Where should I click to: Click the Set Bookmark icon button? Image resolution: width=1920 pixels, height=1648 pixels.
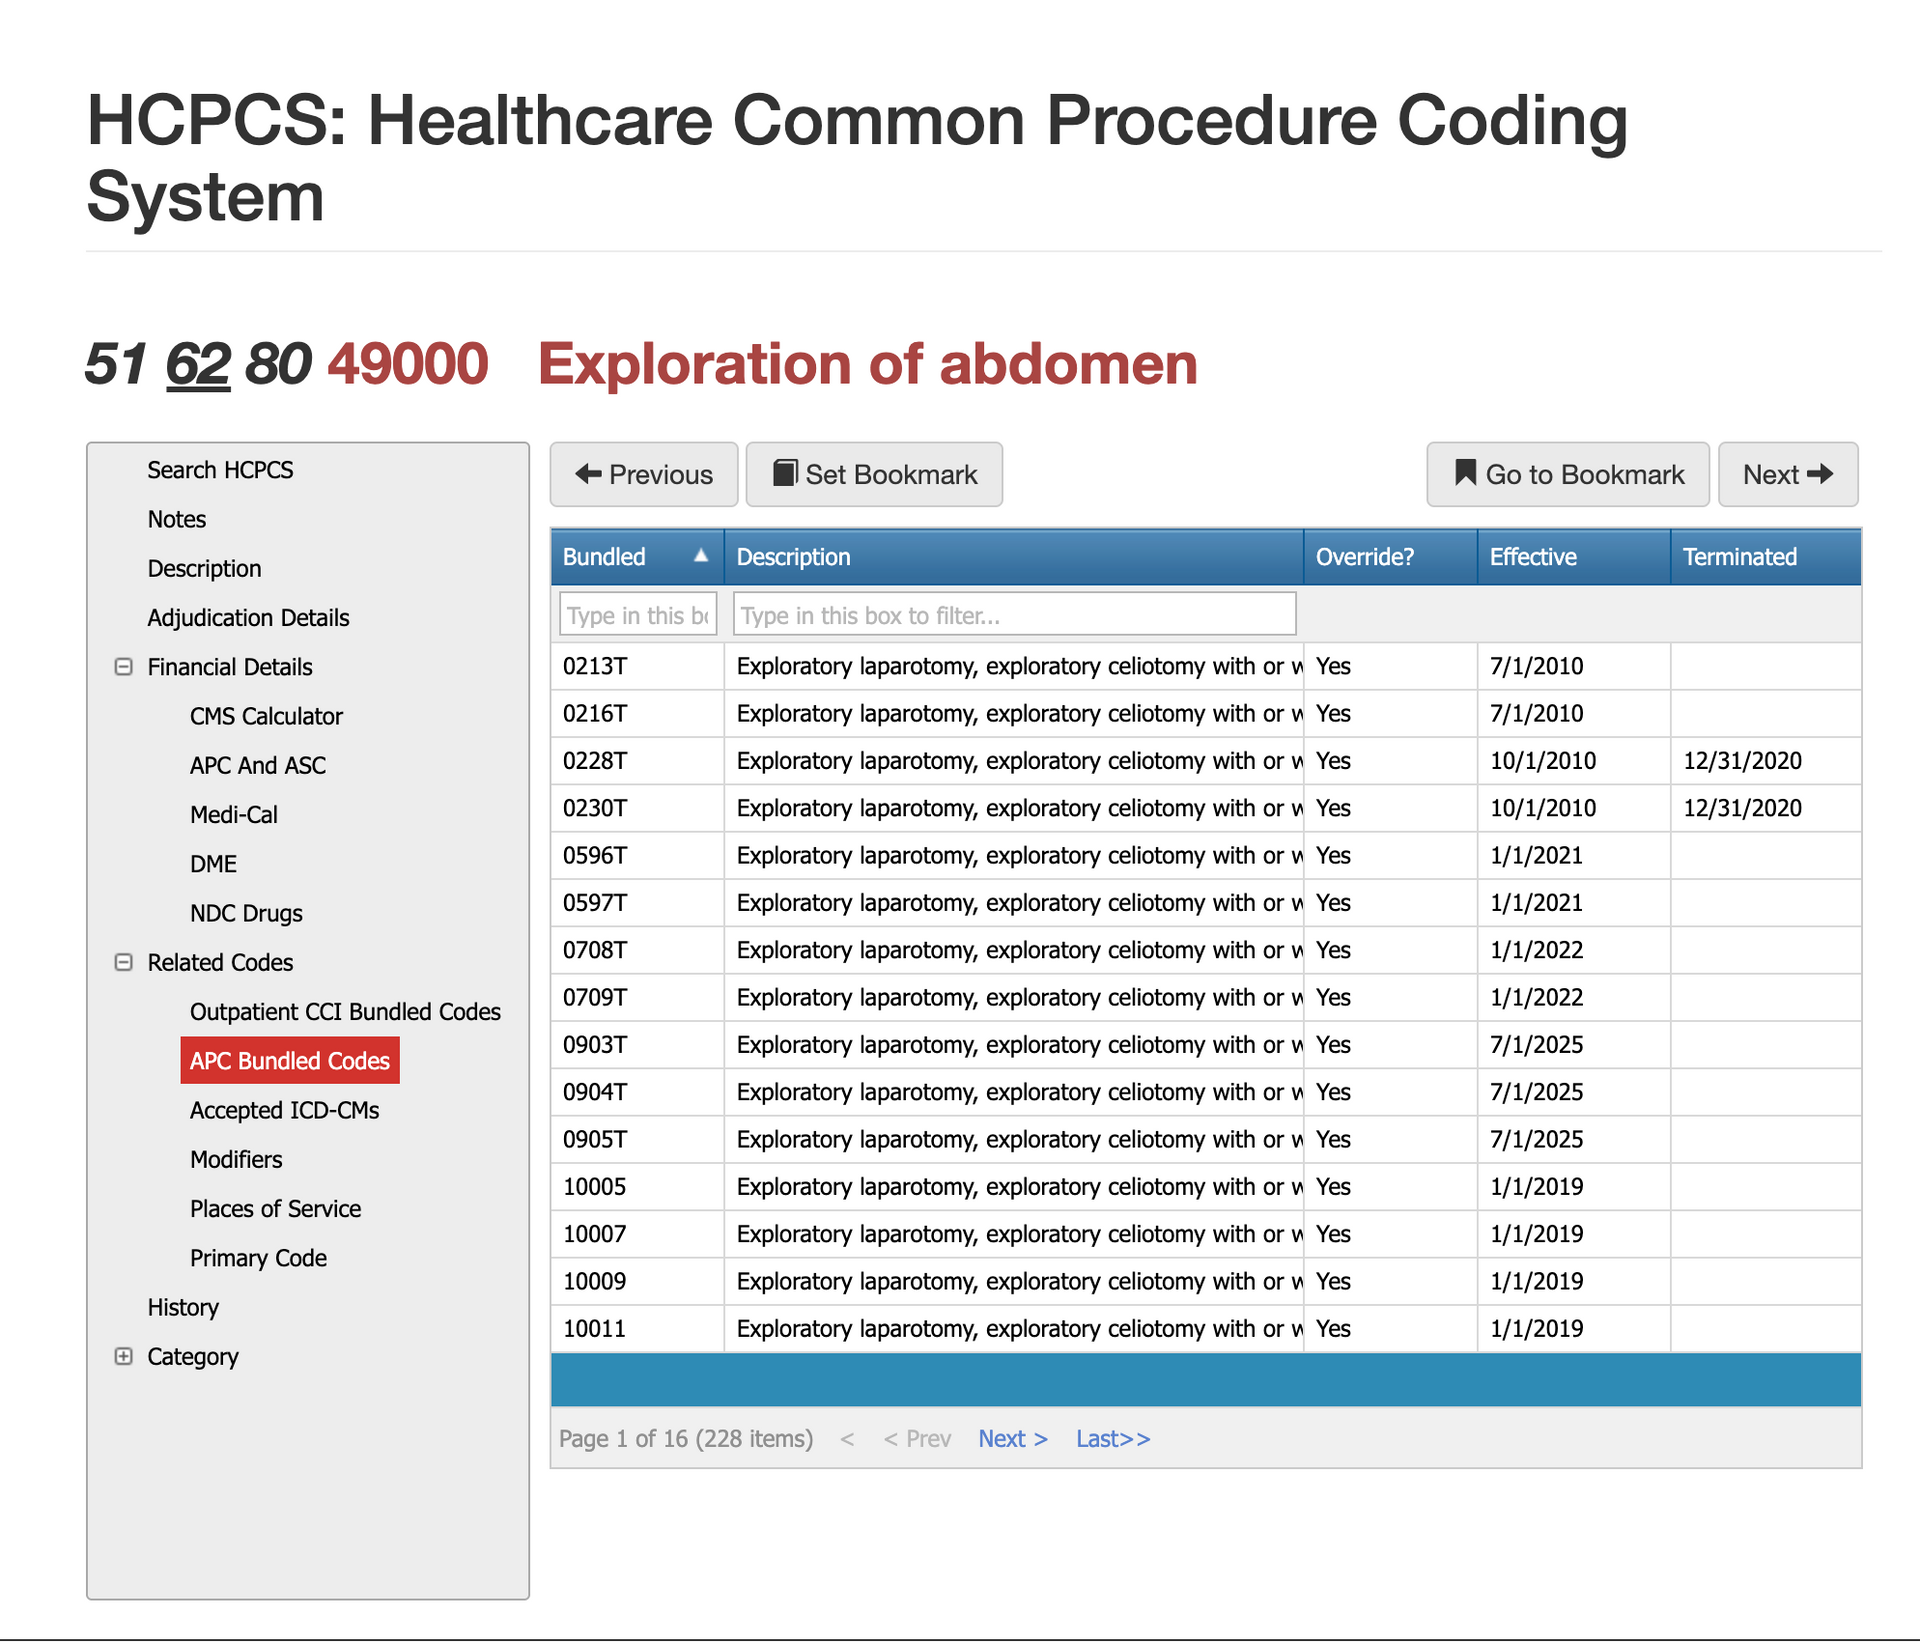tap(787, 473)
